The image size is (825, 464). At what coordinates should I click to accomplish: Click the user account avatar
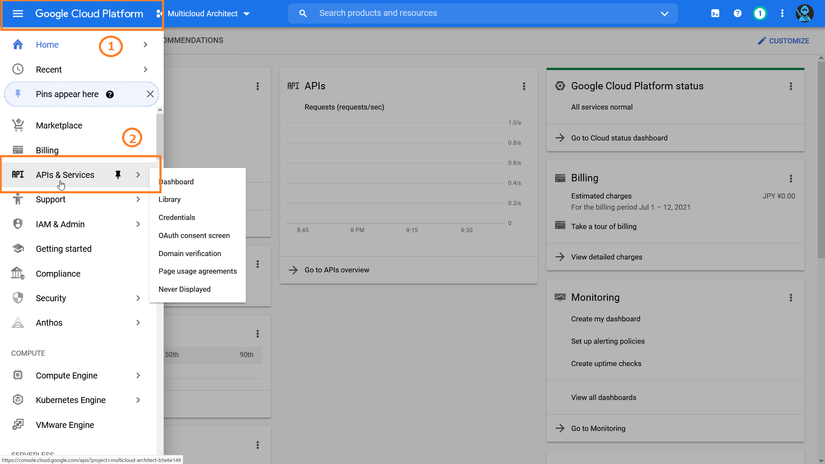(x=805, y=14)
